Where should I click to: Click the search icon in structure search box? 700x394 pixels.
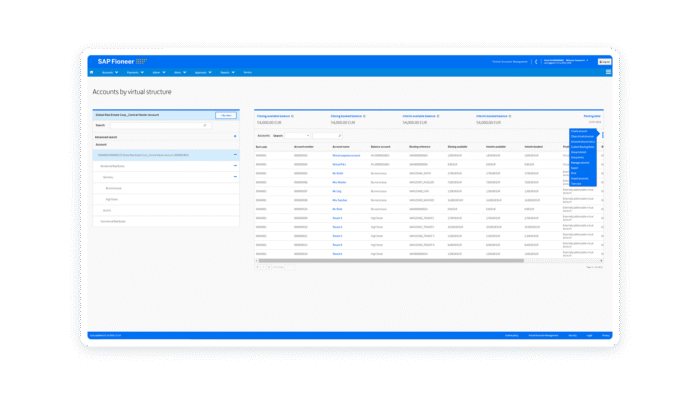click(205, 125)
